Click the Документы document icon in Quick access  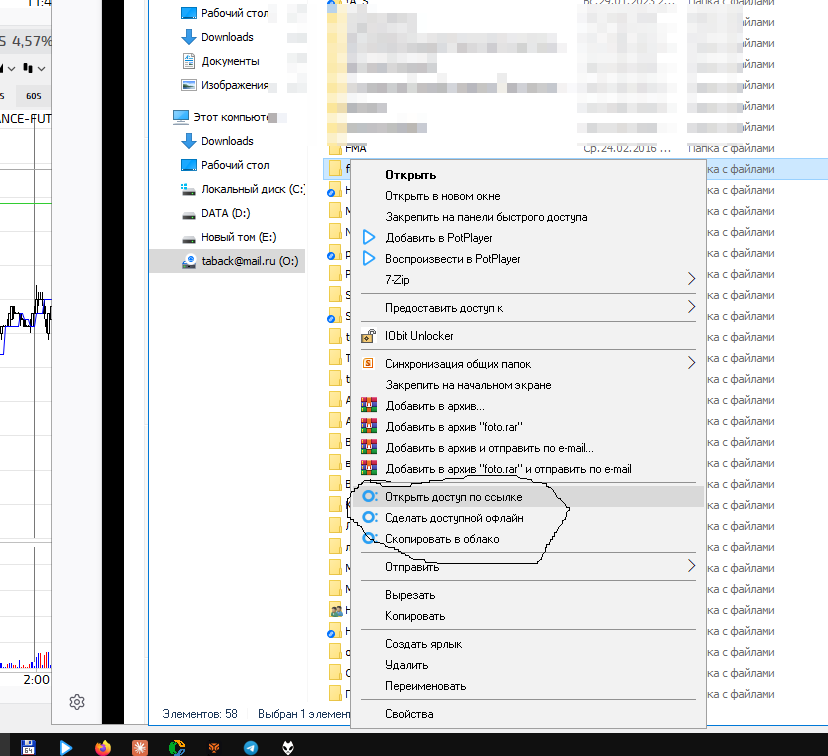point(189,61)
